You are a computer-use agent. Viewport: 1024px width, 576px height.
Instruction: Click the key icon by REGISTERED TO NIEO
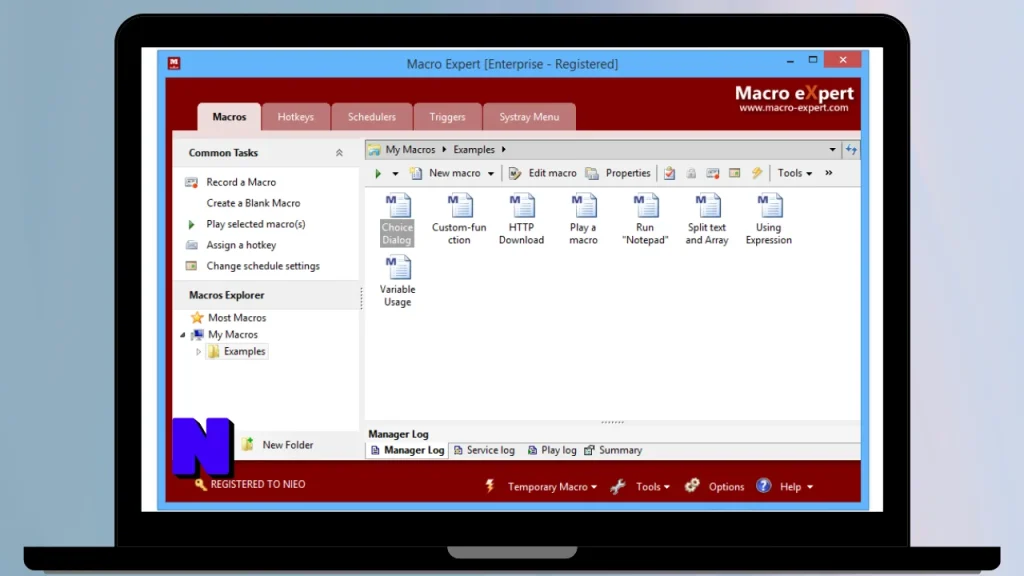click(x=200, y=484)
